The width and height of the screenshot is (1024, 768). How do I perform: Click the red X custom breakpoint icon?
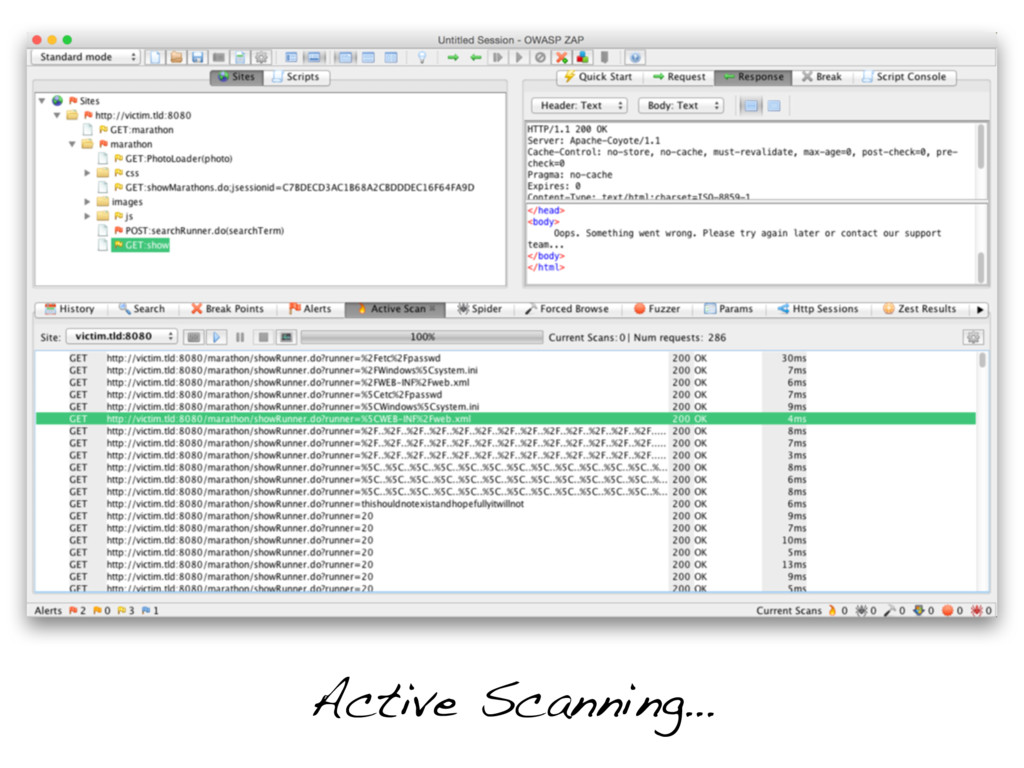point(561,57)
